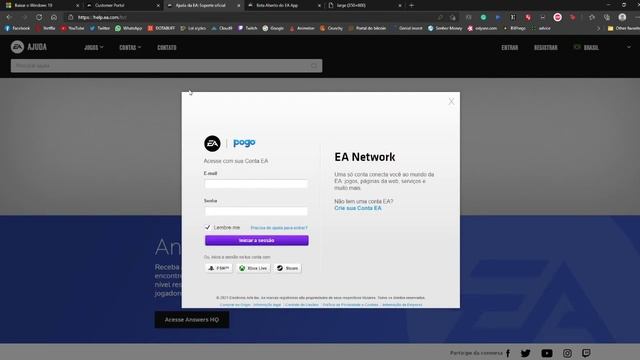Open the Facebook bookmark
The width and height of the screenshot is (640, 360).
18,28
